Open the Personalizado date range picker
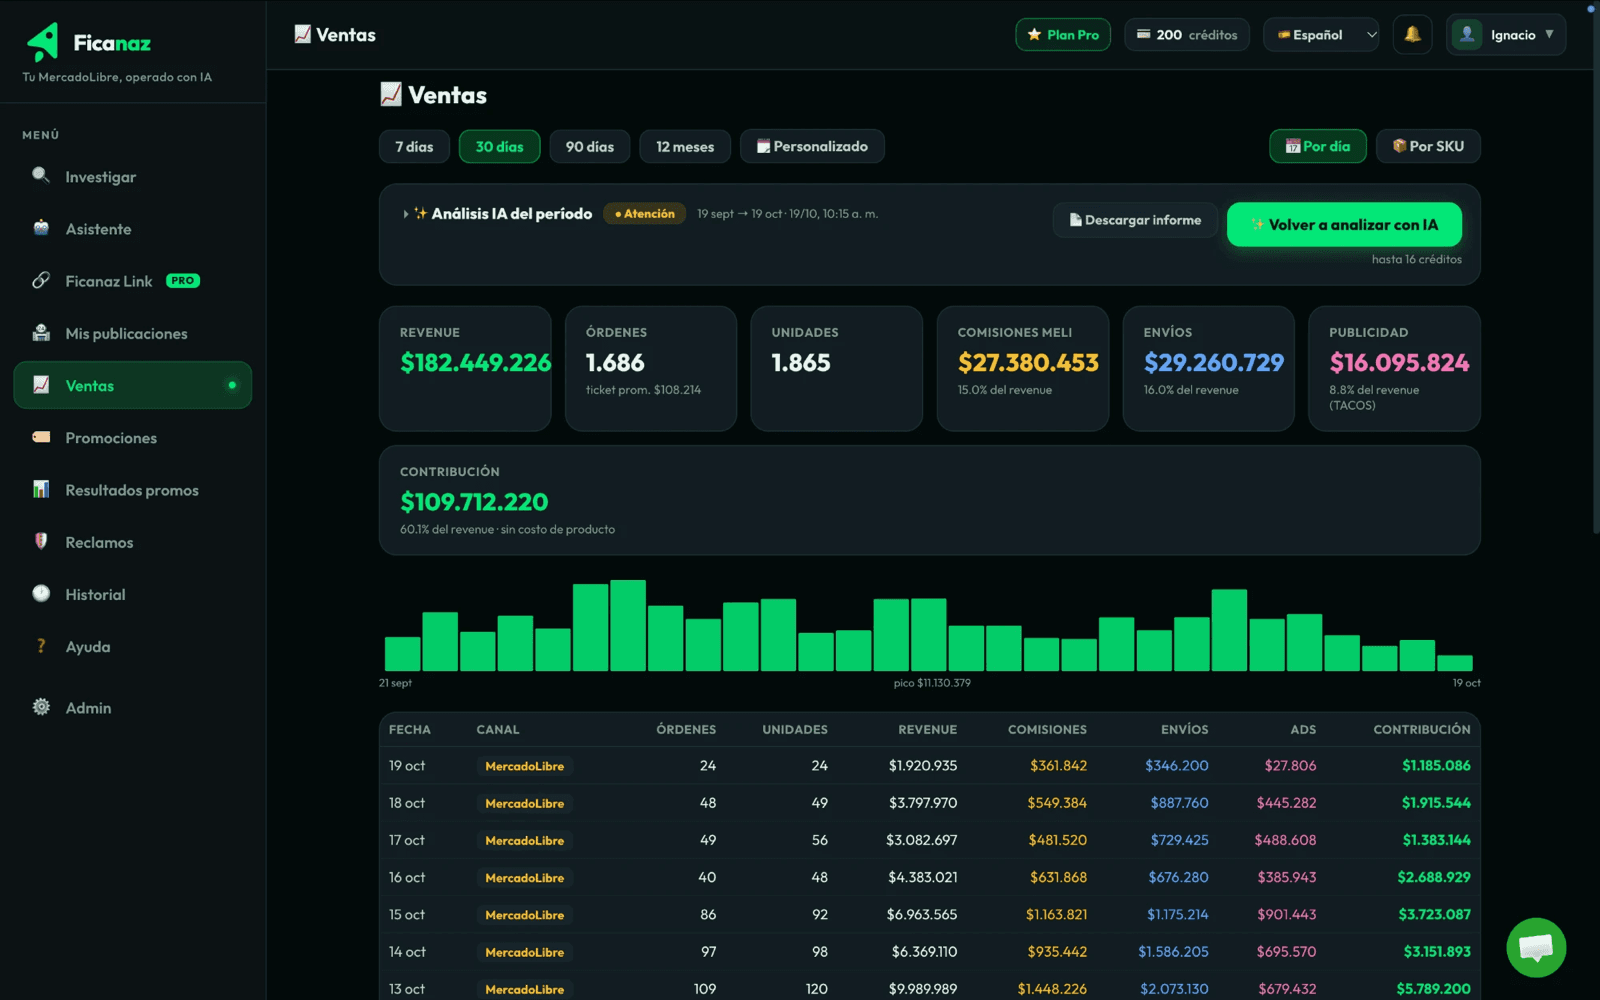This screenshot has width=1600, height=1000. click(812, 146)
